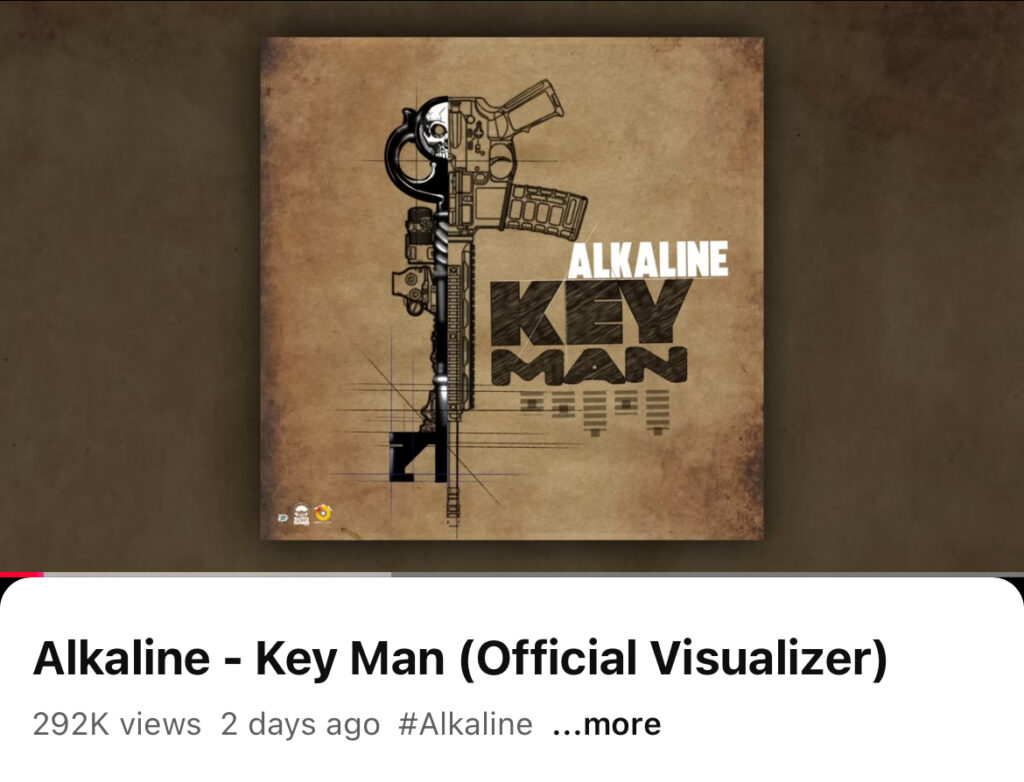Tap the 2 days ago upload date
This screenshot has width=1024, height=782.
click(300, 725)
